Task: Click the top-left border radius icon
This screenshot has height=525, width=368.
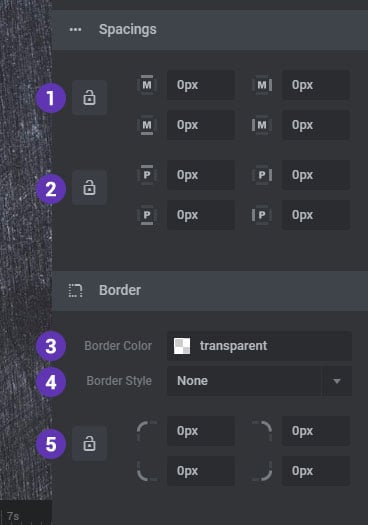Action: point(147,431)
